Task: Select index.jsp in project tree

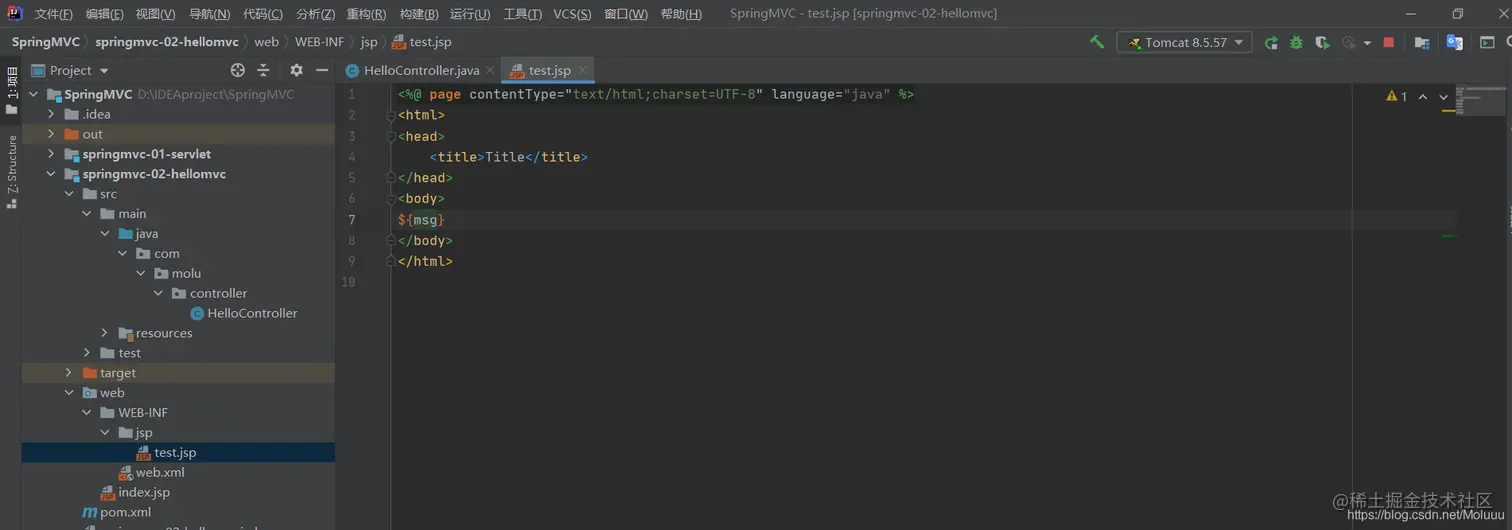Action: 135,492
